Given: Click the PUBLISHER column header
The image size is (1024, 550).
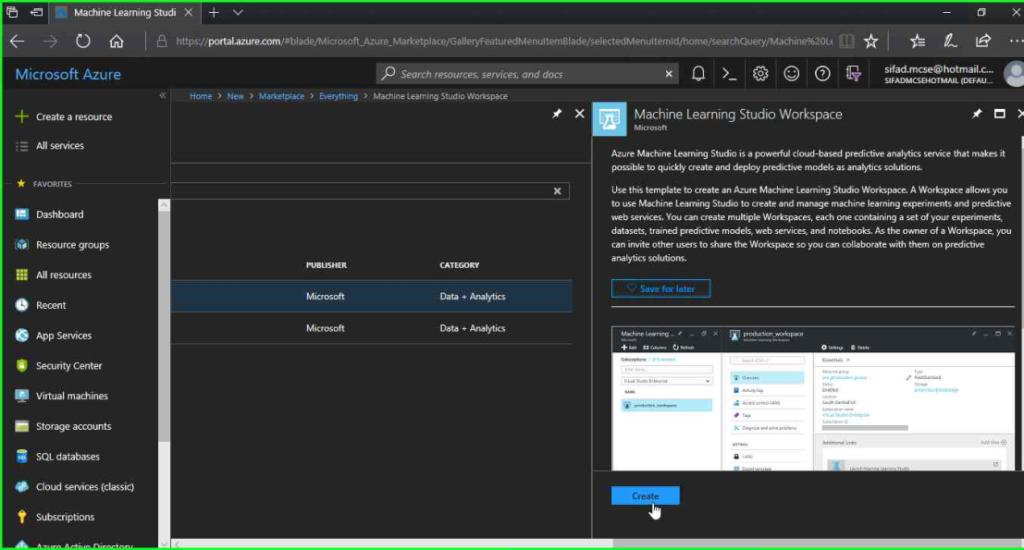Looking at the screenshot, I should point(327,265).
